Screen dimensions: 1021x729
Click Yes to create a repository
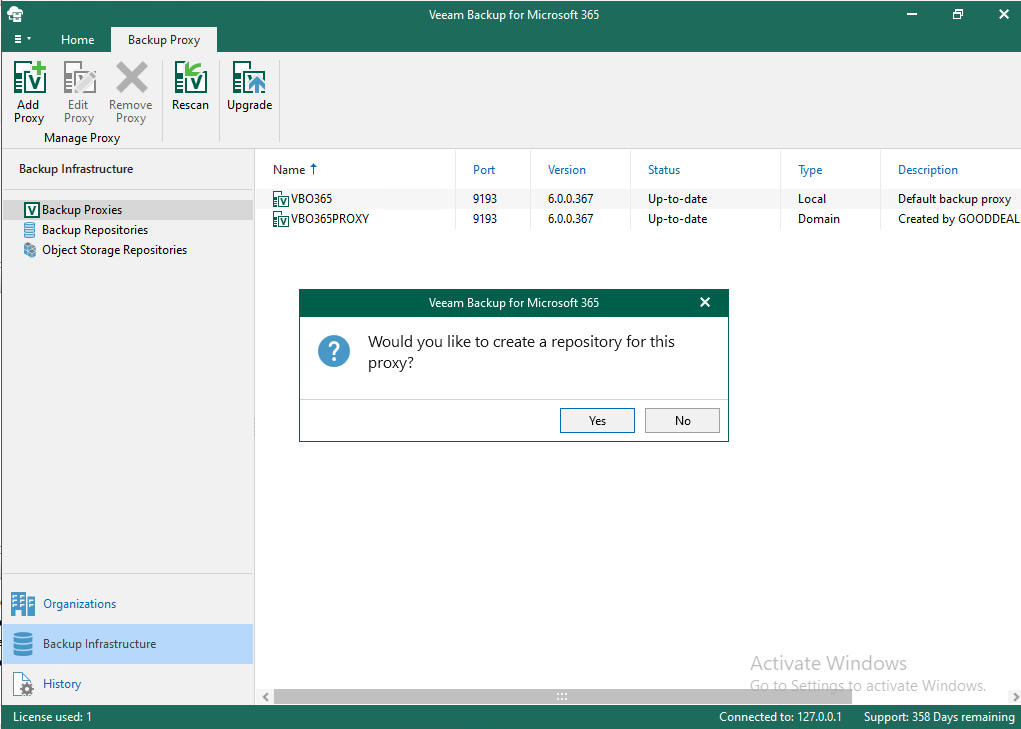[597, 420]
